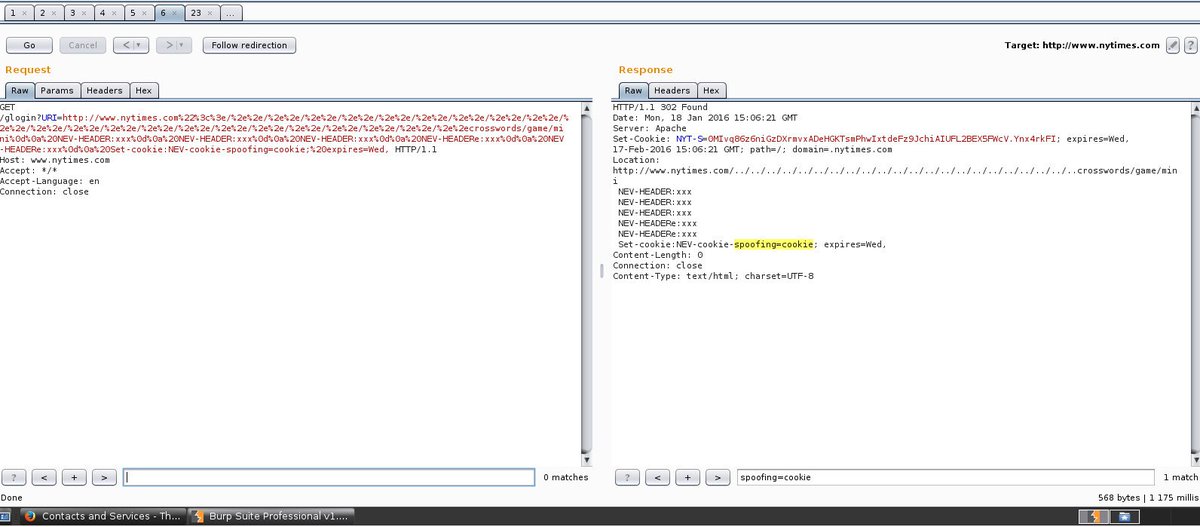1200x527 pixels.
Task: Send the request with the Go button
Action: point(29,45)
